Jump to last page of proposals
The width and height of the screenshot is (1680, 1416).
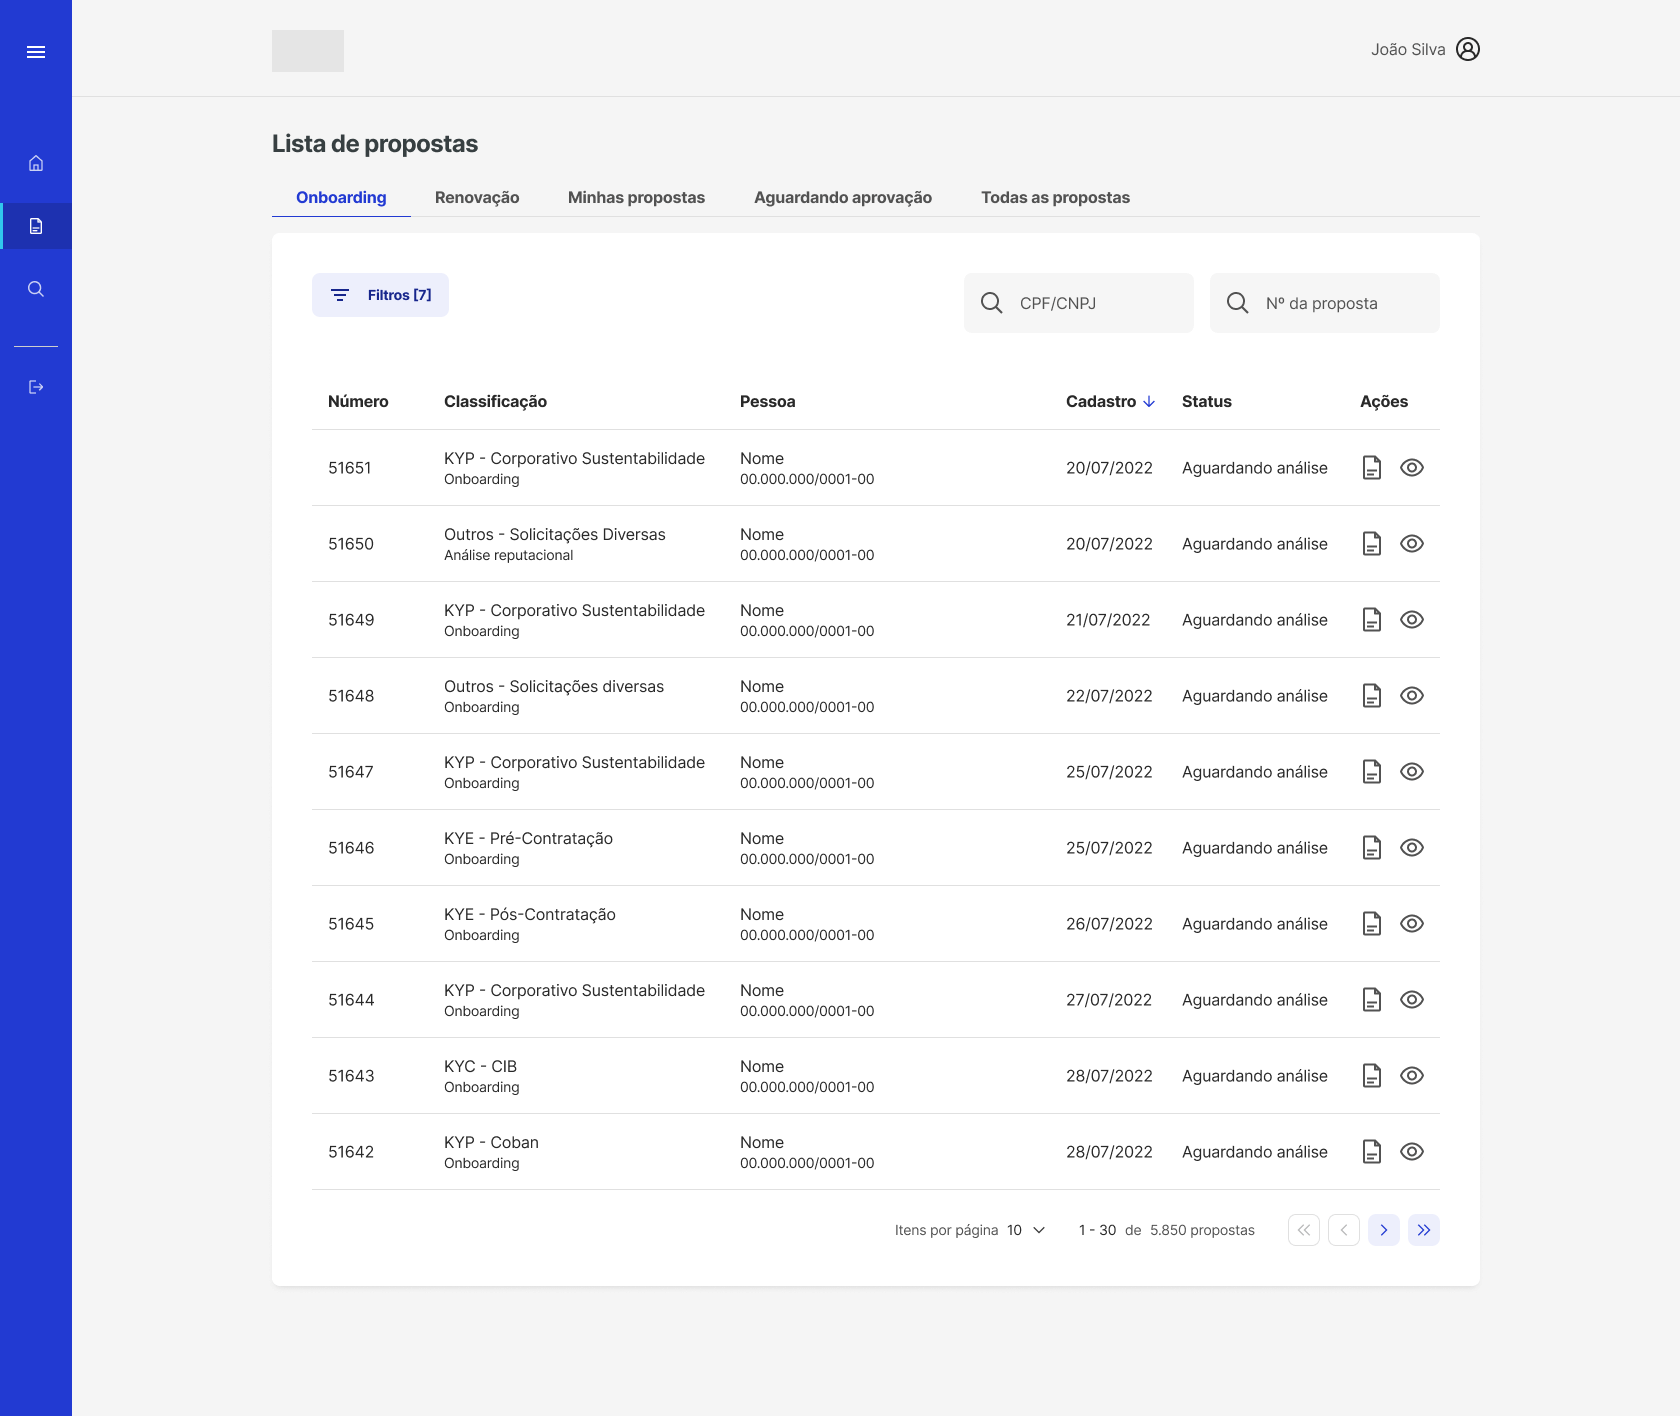[x=1423, y=1230]
